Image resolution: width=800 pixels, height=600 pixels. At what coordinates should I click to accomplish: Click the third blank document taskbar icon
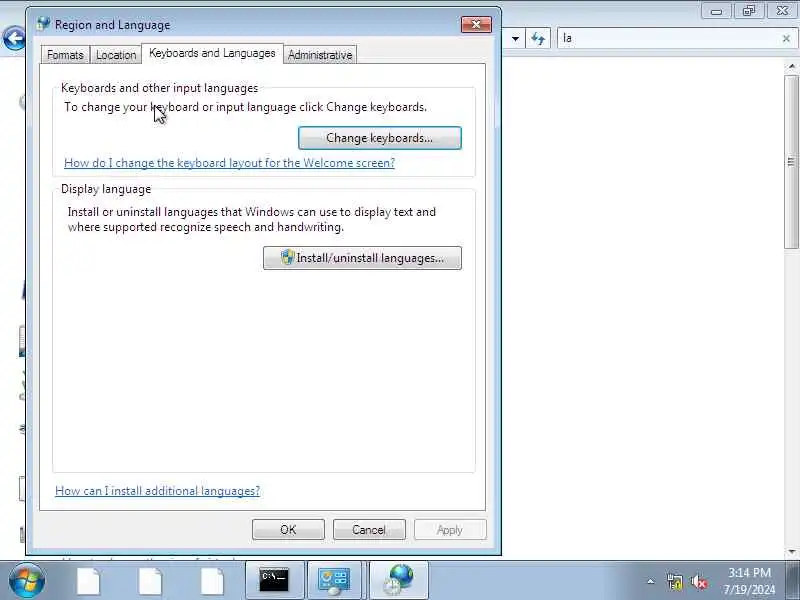click(x=212, y=581)
